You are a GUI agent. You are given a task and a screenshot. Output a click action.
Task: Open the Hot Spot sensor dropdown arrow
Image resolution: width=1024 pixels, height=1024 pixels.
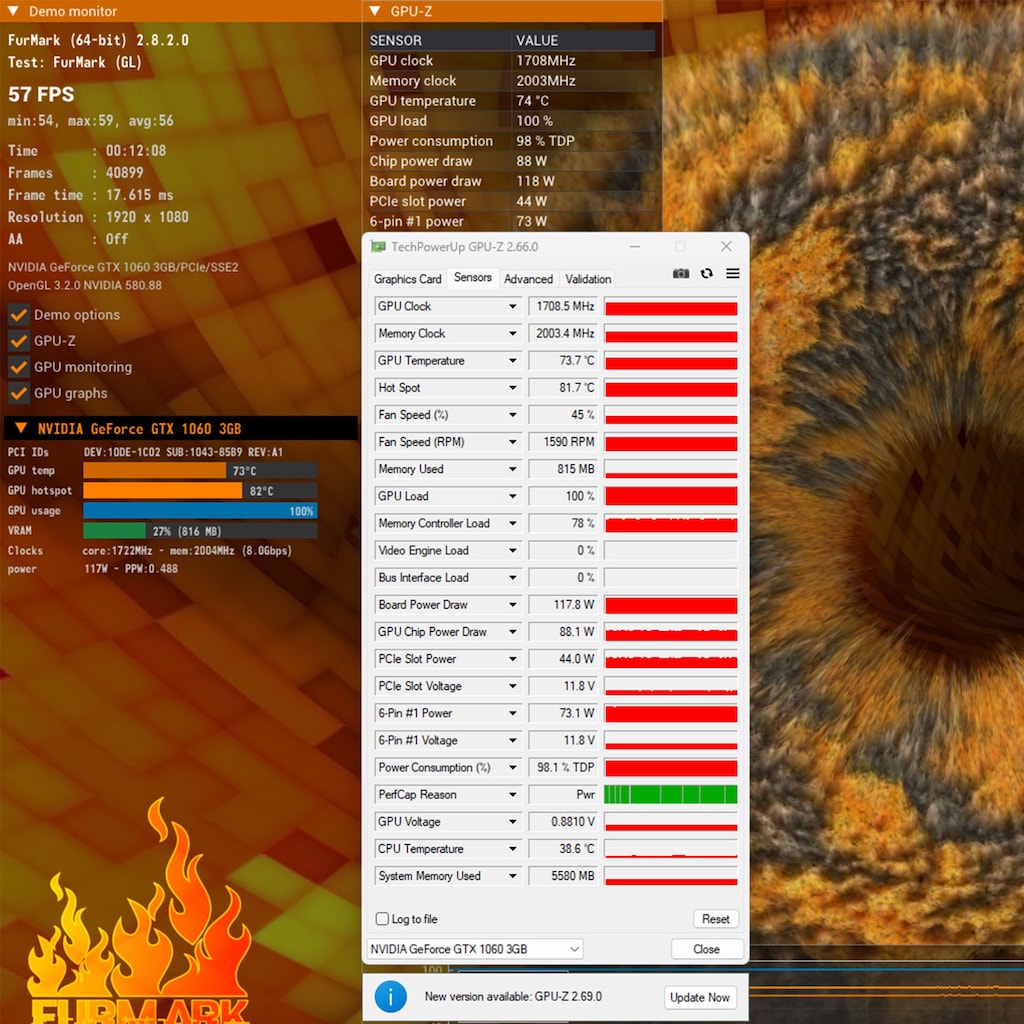513,388
